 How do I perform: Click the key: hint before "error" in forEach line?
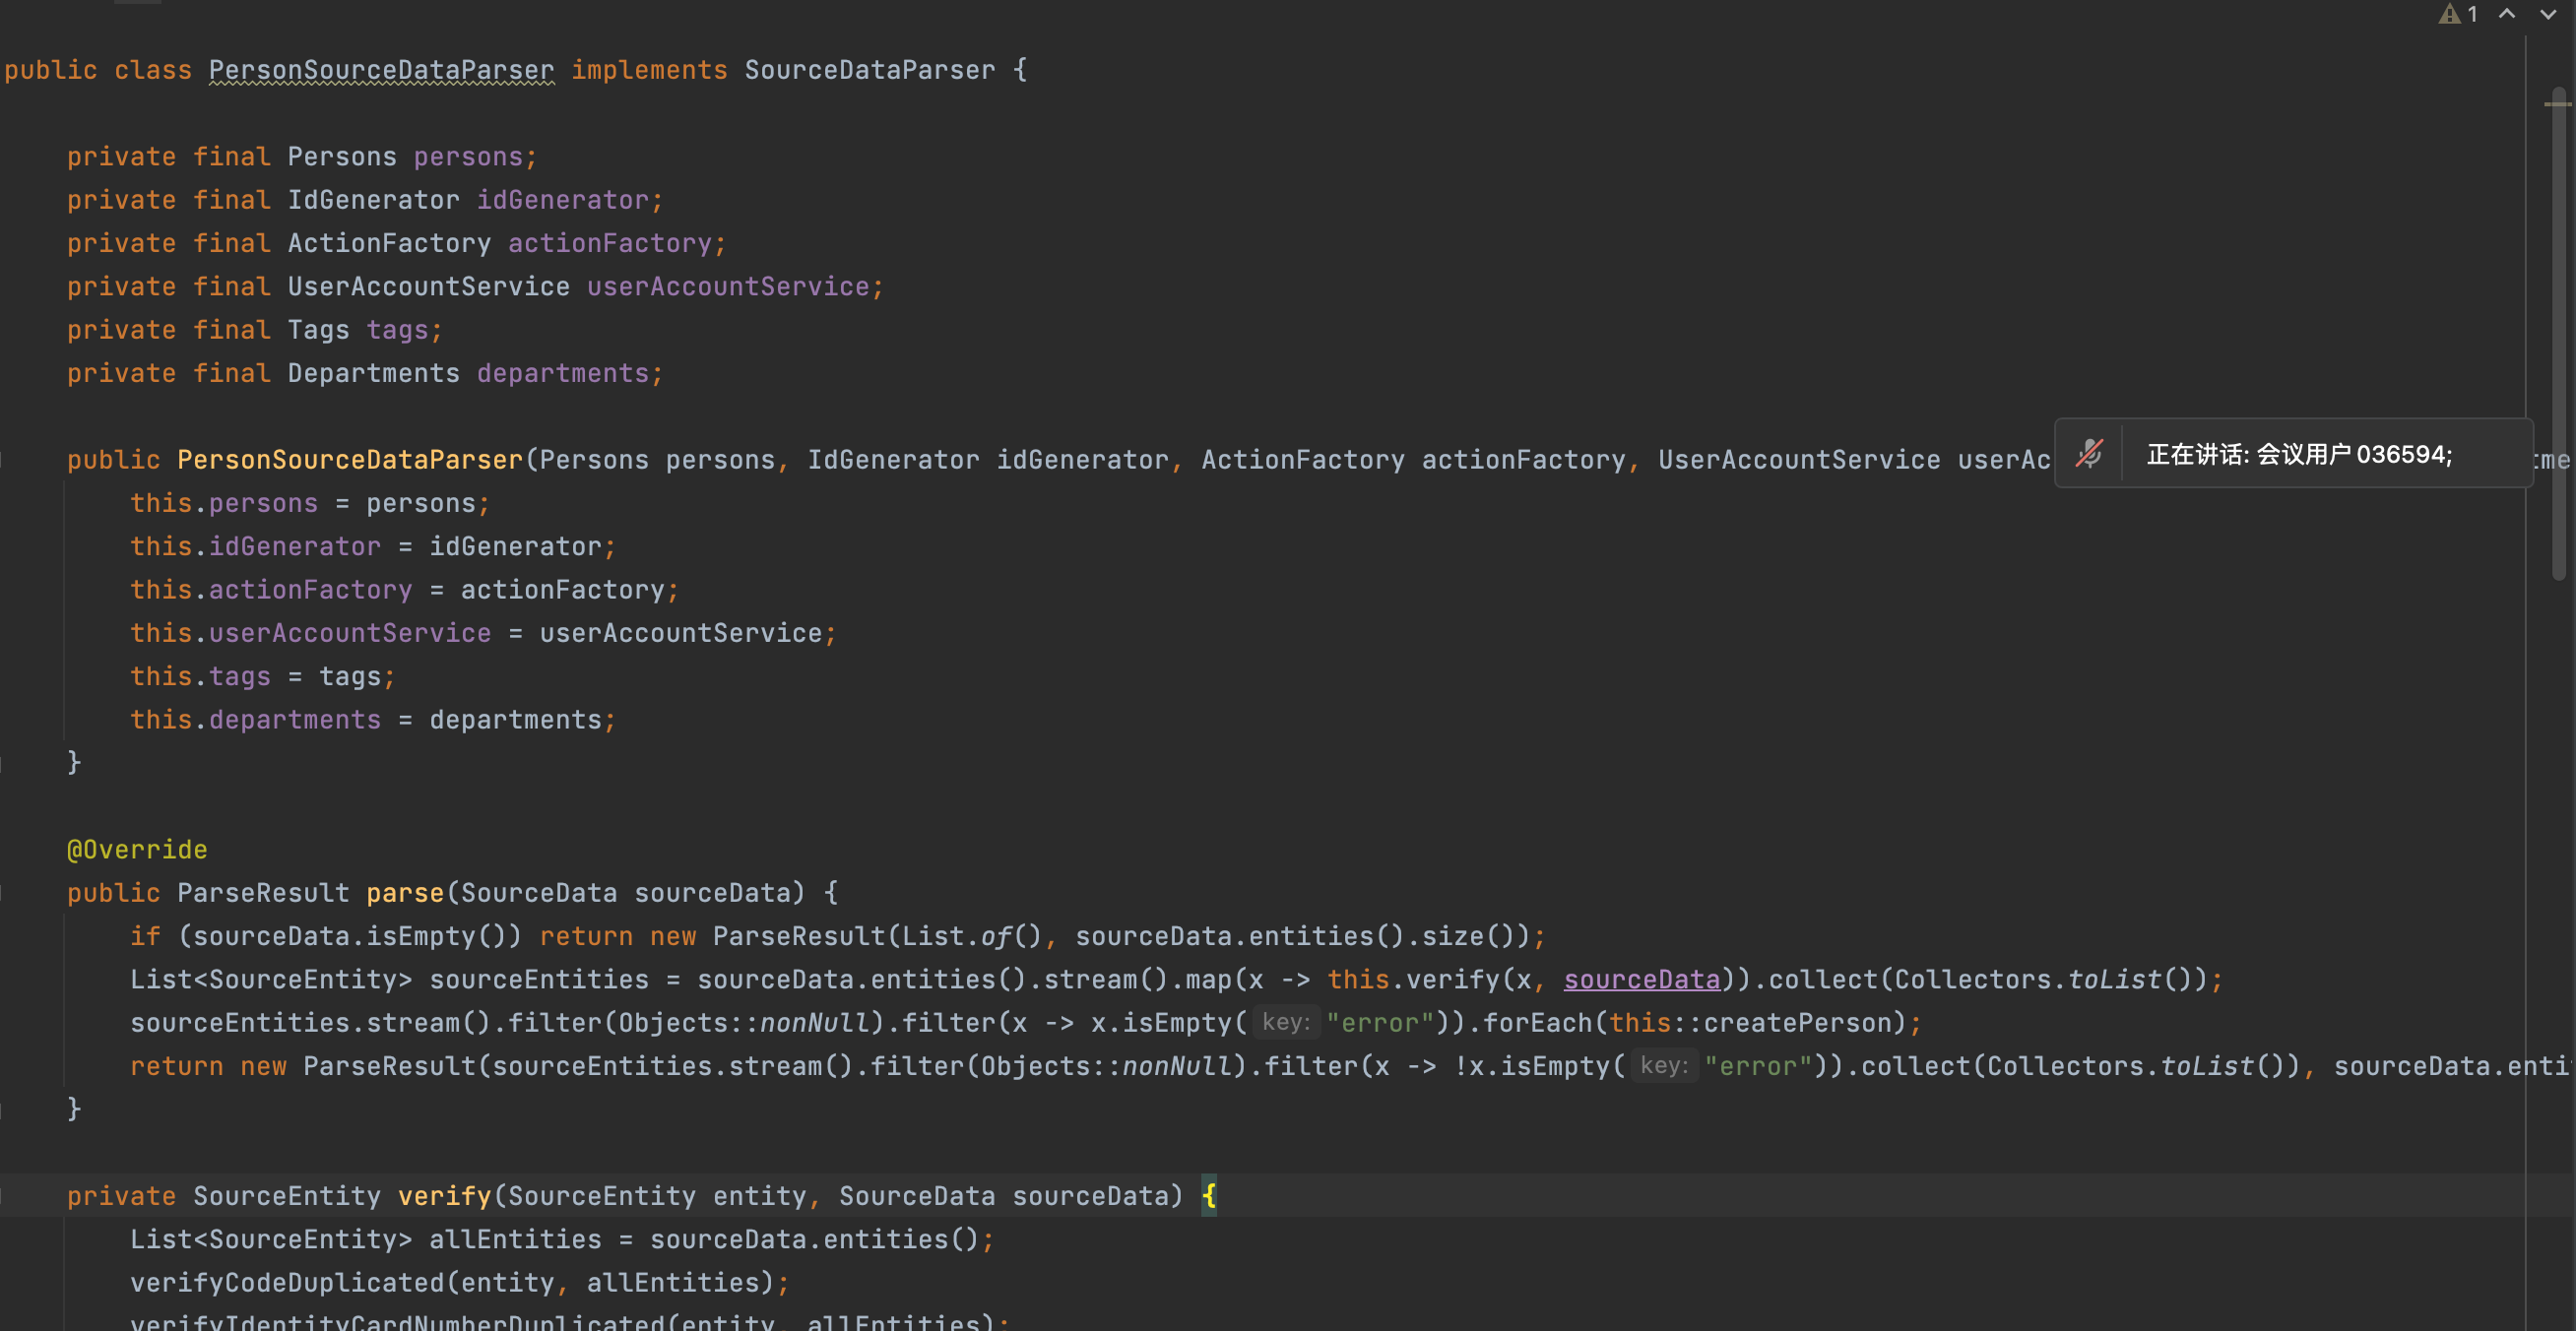click(x=1286, y=1023)
